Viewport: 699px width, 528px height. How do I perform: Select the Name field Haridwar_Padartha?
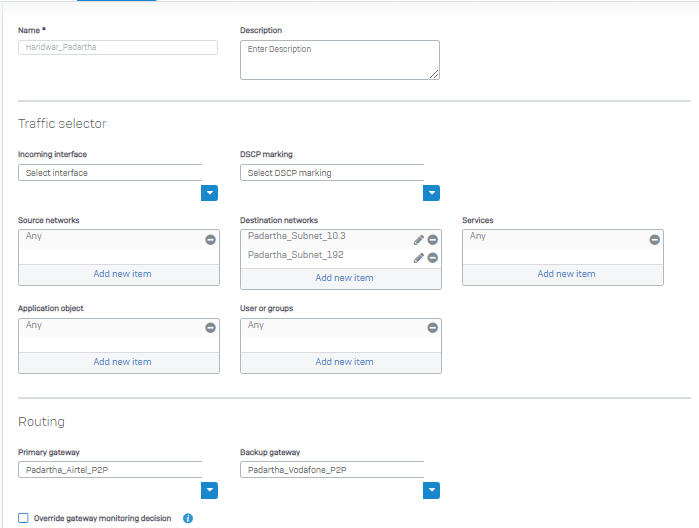point(118,47)
